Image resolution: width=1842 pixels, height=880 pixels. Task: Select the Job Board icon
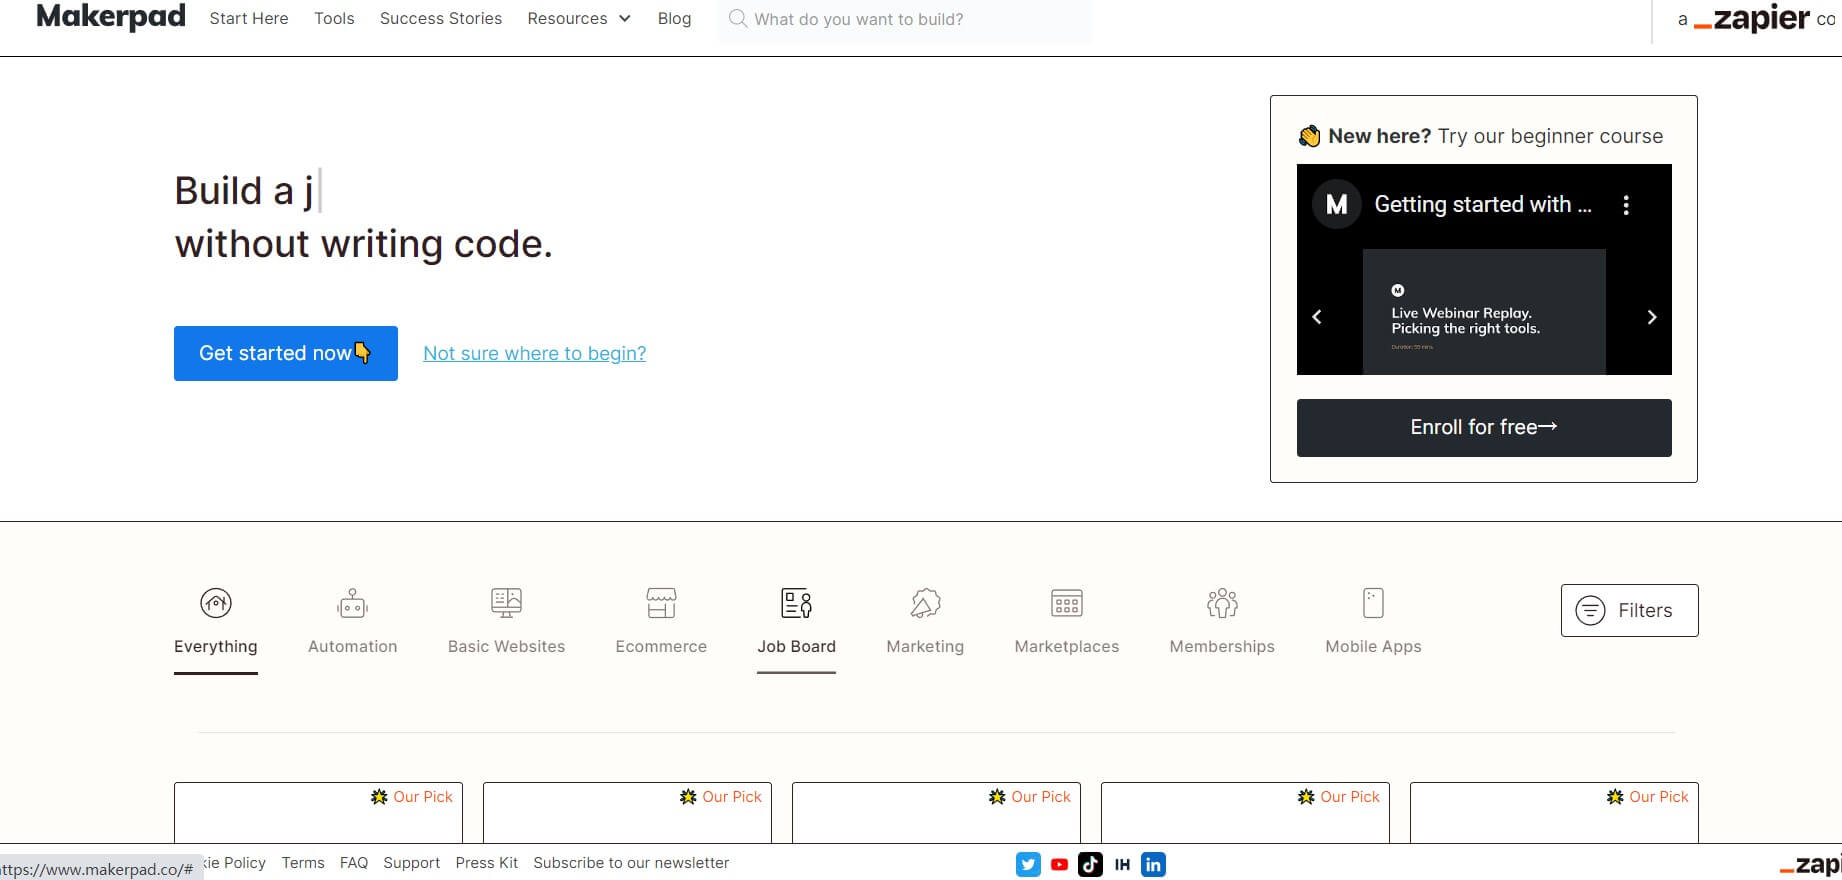[797, 603]
